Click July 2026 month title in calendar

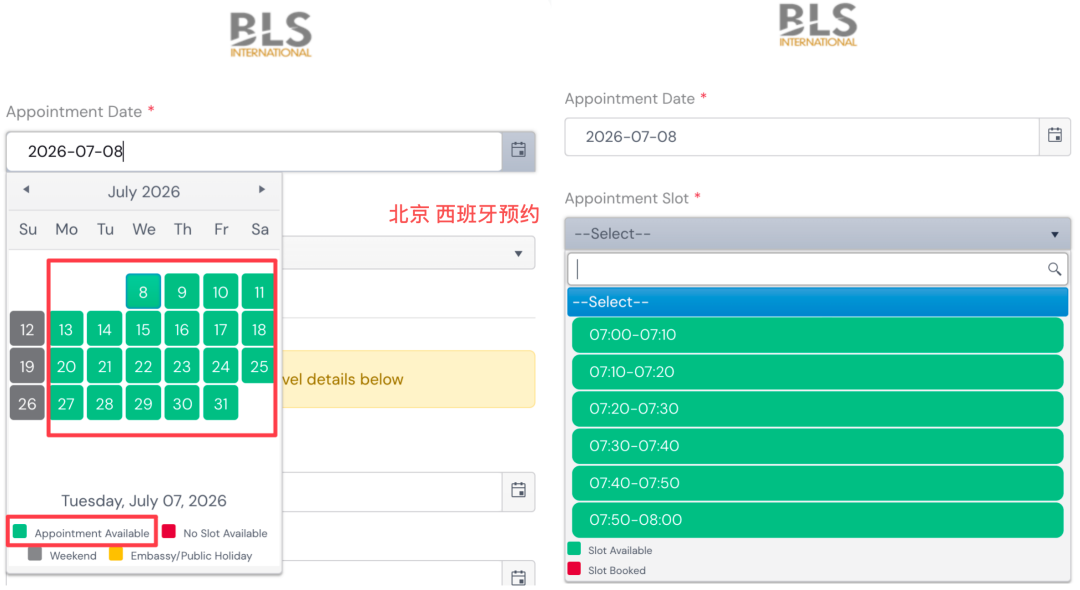point(143,191)
